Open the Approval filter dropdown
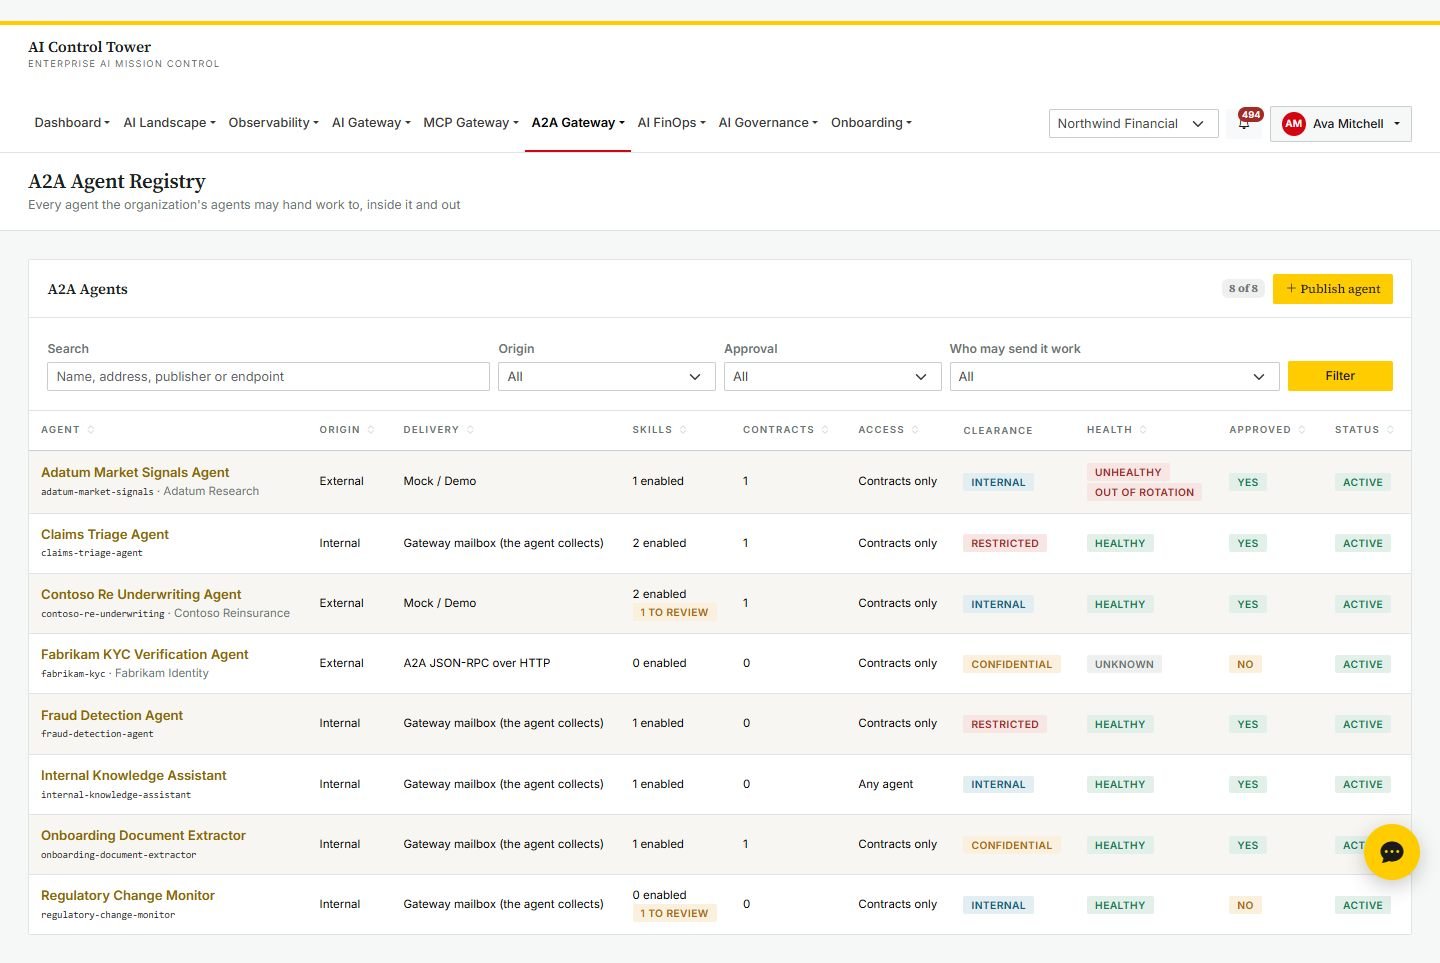 832,377
